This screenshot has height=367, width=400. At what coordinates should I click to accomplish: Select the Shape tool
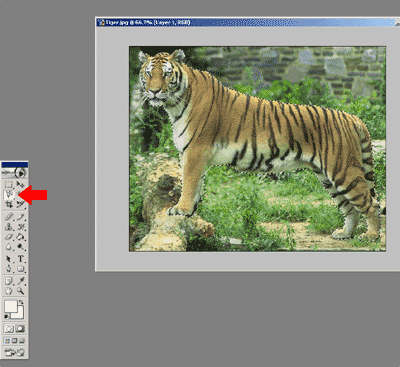tap(20, 269)
